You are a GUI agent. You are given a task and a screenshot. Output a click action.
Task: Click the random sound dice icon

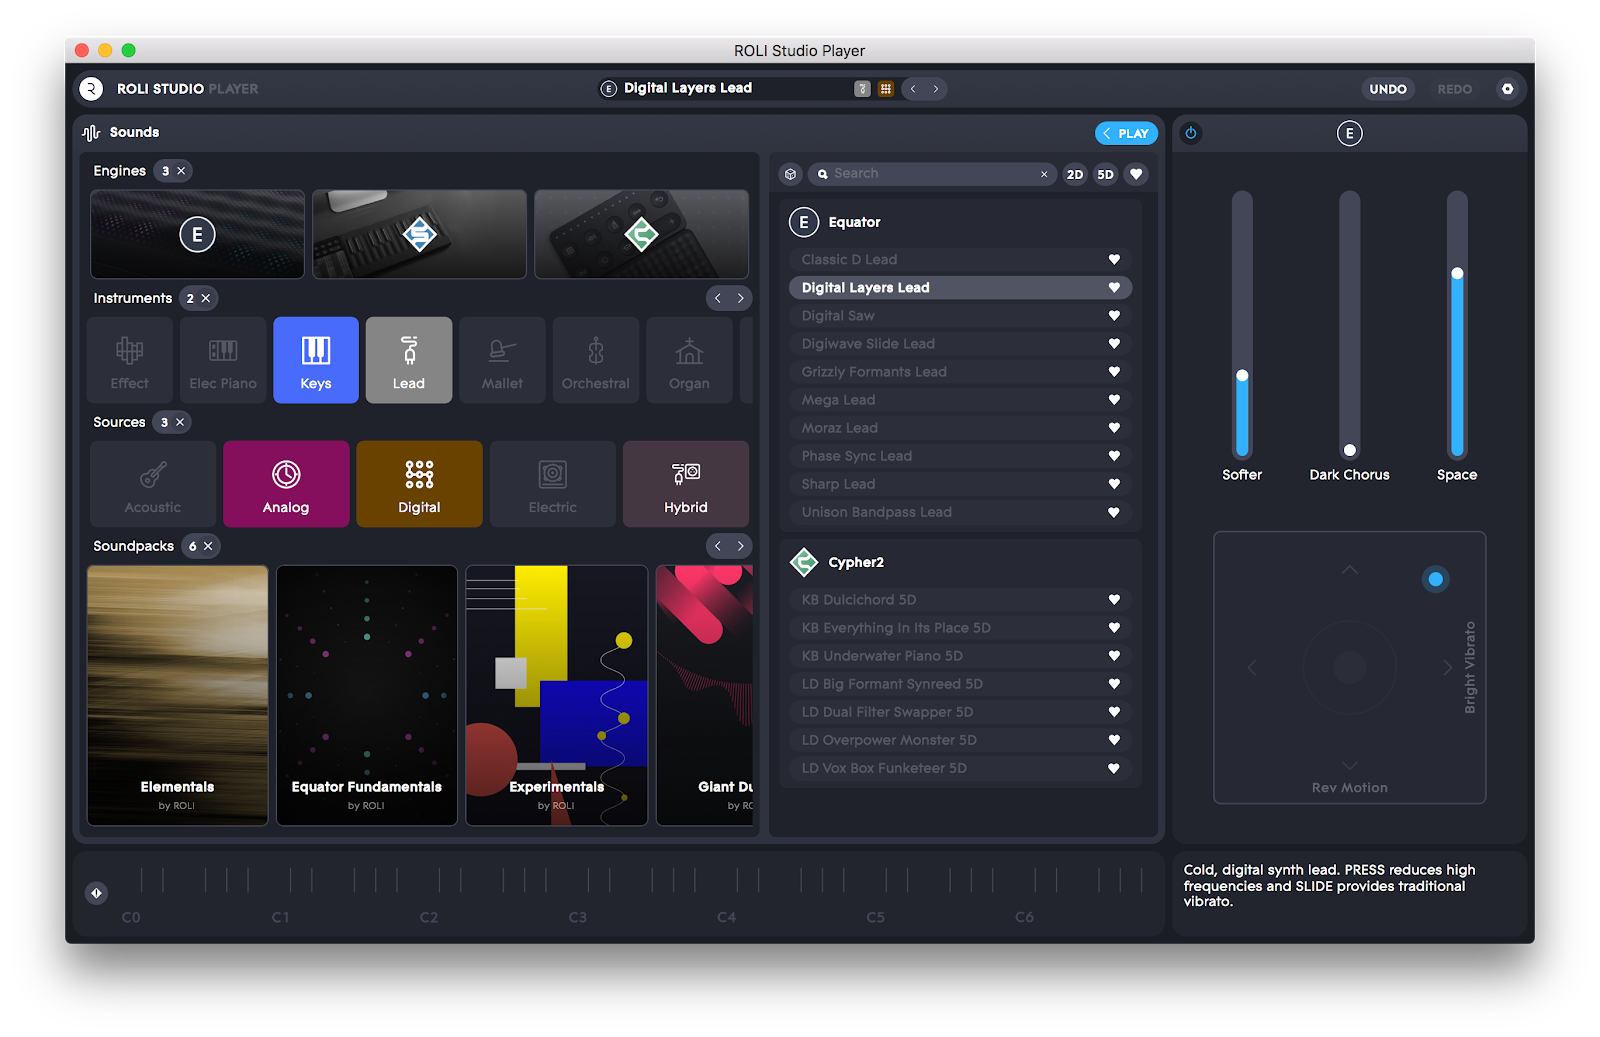coord(861,88)
